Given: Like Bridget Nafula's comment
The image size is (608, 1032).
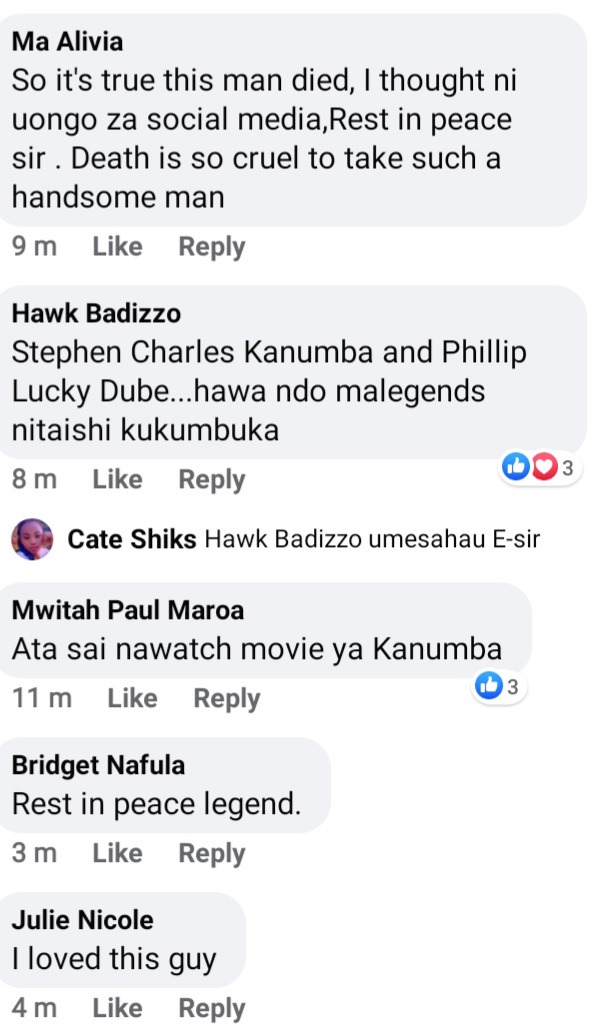Looking at the screenshot, I should coord(117,853).
